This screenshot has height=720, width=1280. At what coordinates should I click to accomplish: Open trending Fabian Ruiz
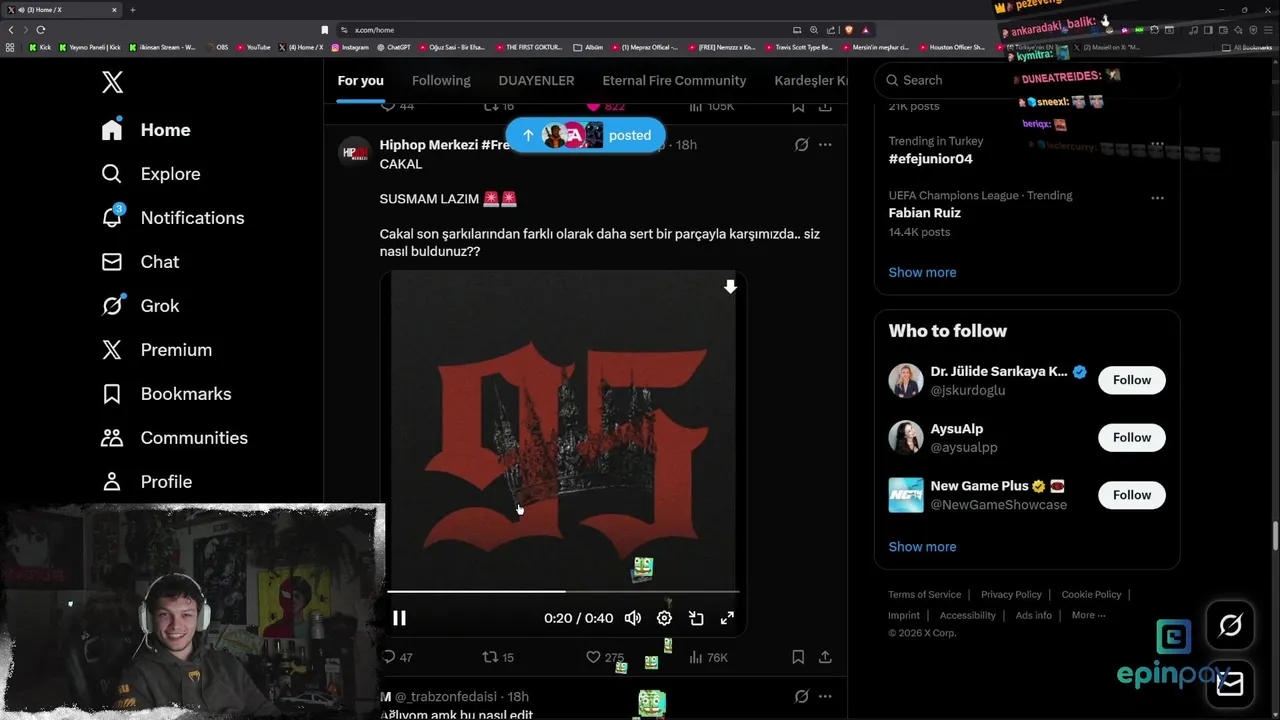click(x=924, y=213)
